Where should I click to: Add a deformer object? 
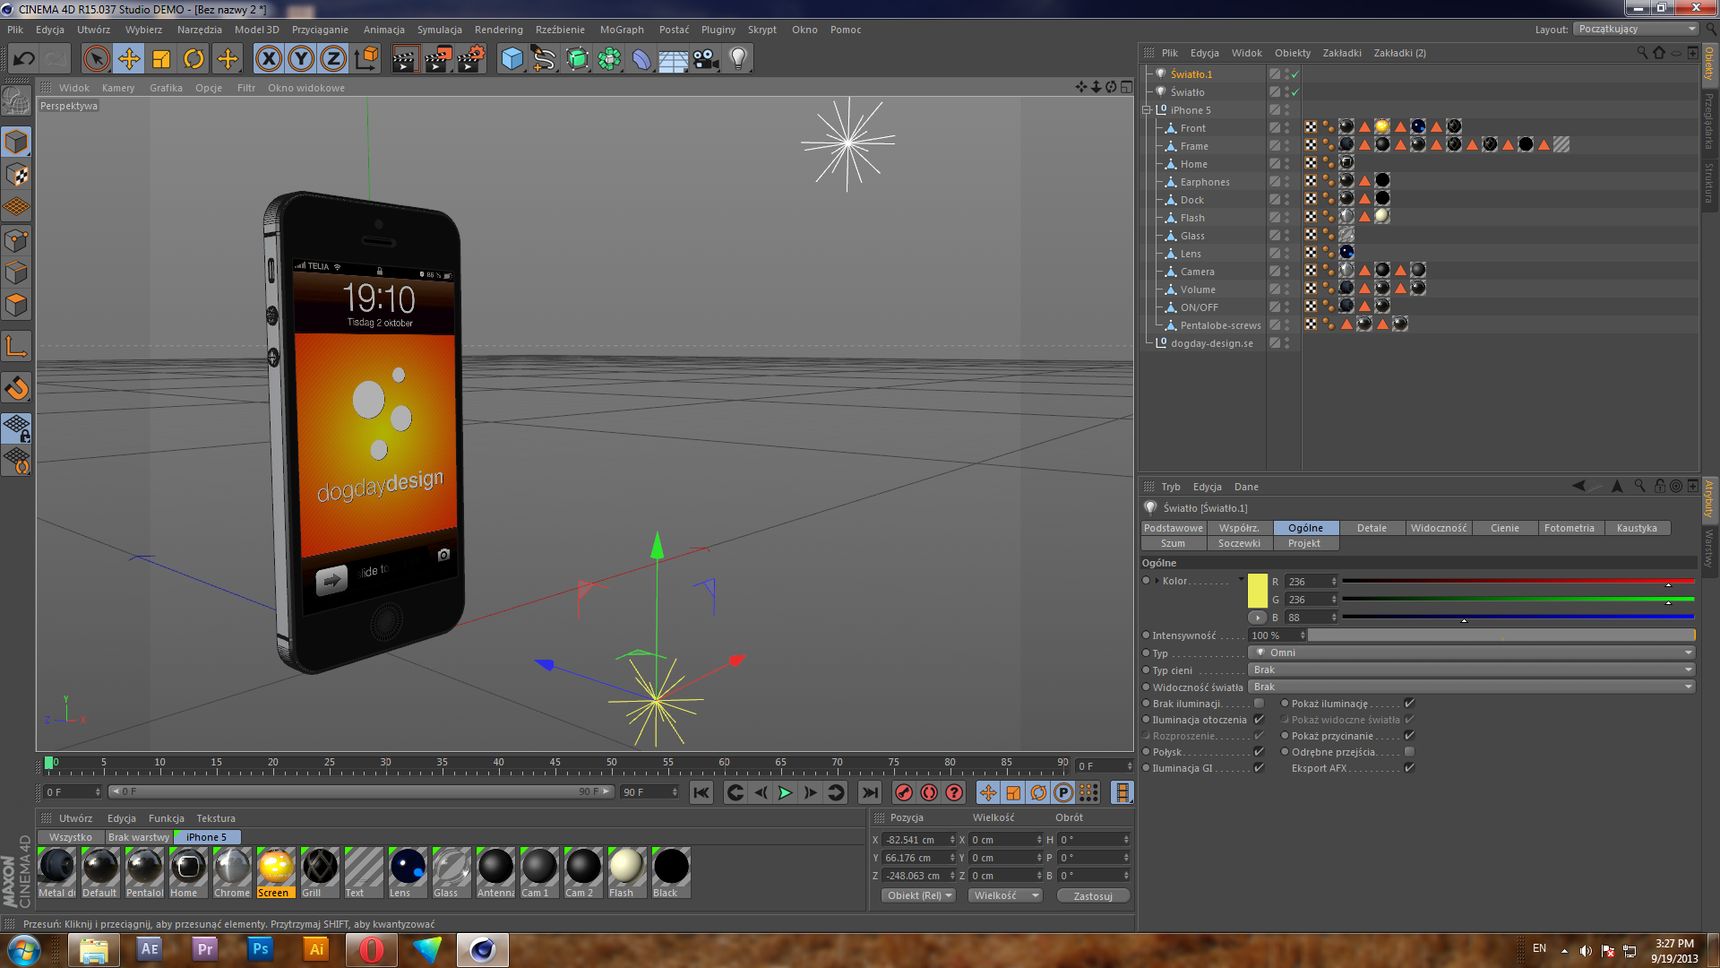[x=641, y=58]
